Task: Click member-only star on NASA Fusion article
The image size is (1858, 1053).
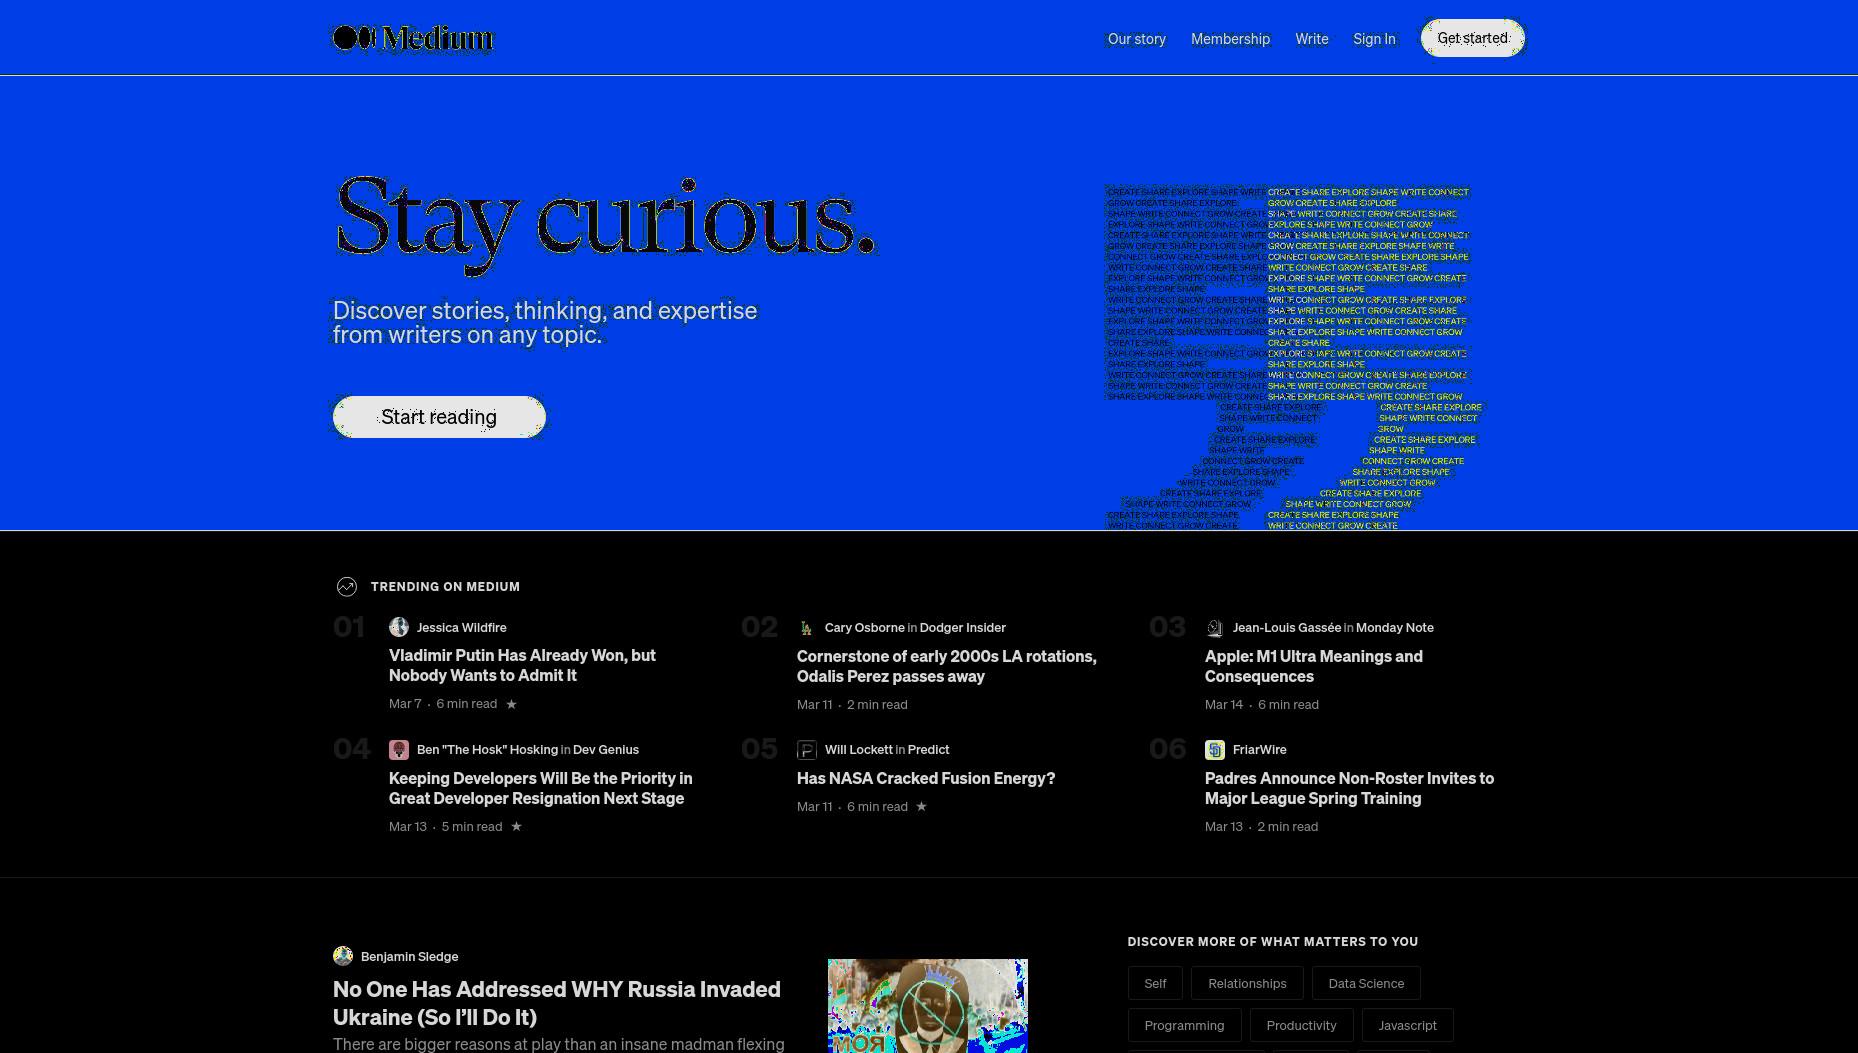Action: (x=922, y=806)
